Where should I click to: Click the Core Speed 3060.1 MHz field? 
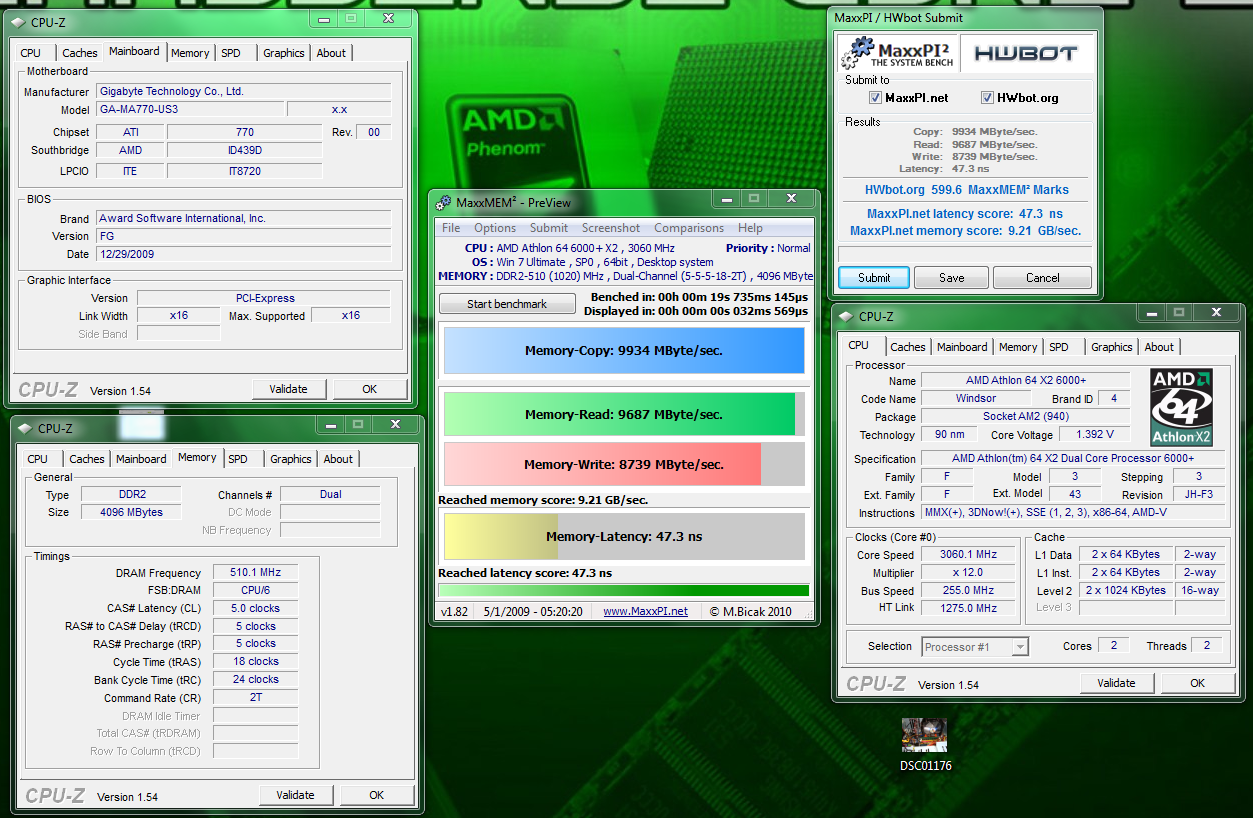click(968, 554)
